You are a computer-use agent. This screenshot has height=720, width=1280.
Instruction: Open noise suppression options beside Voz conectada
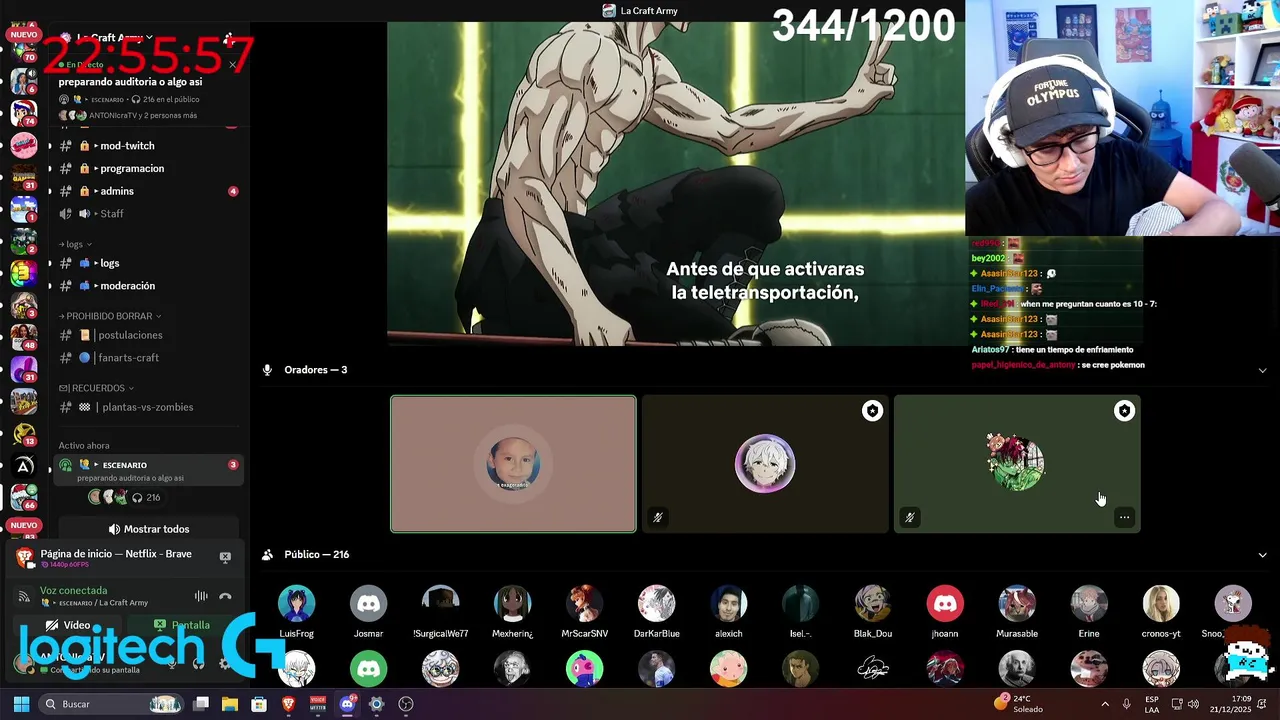point(201,596)
